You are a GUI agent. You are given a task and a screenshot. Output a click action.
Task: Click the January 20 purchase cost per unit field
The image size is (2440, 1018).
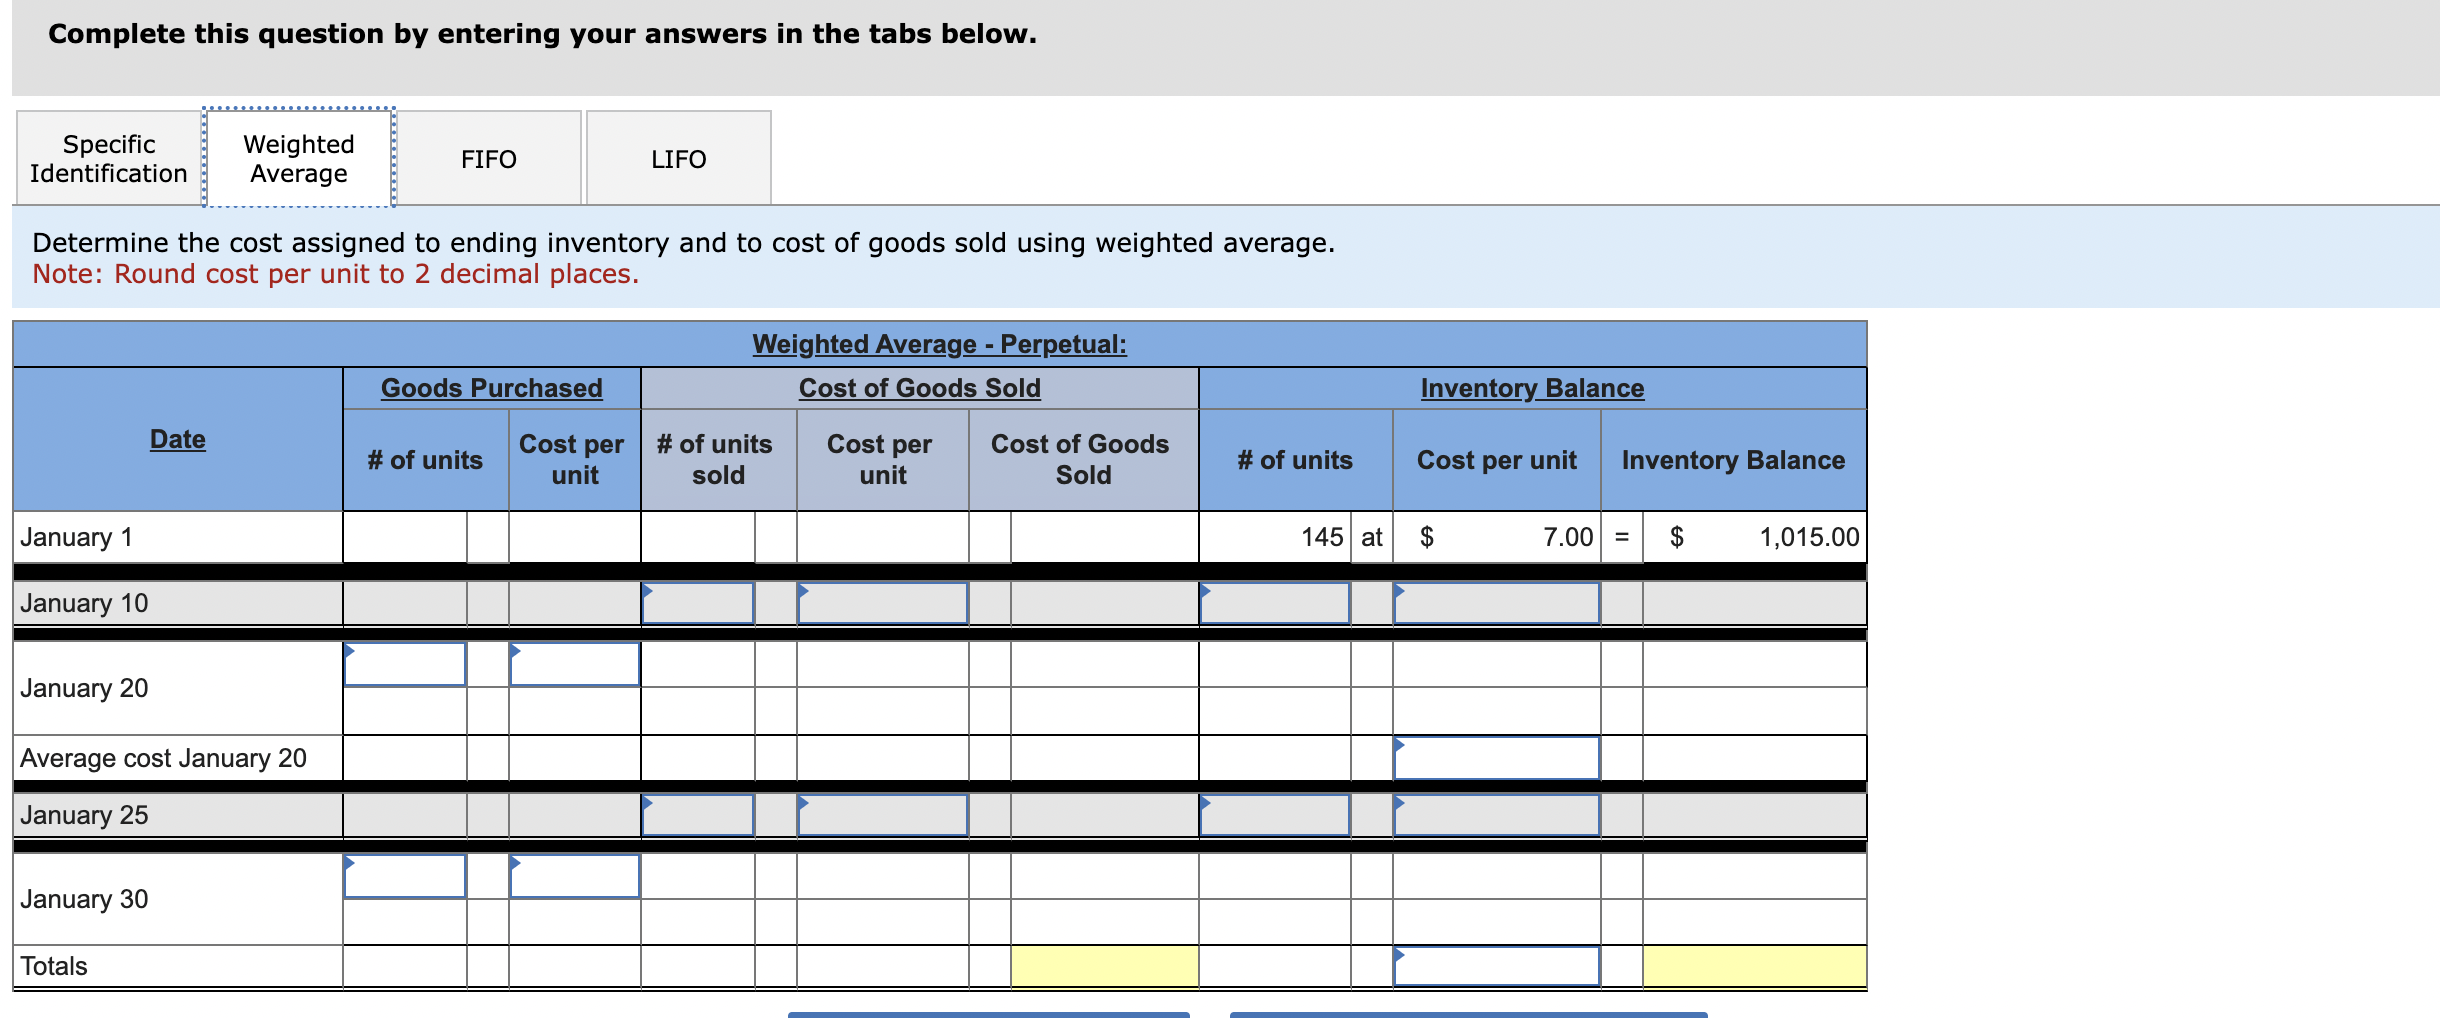pyautogui.click(x=574, y=662)
